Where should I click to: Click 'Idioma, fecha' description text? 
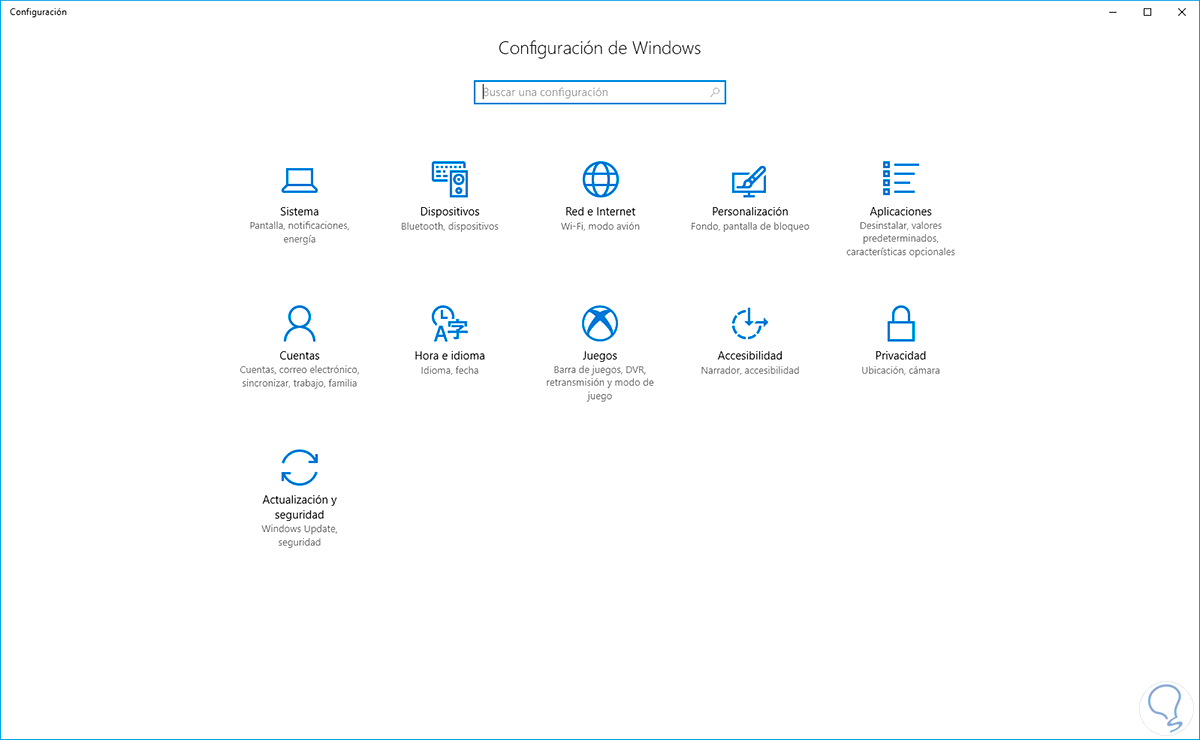click(x=450, y=371)
